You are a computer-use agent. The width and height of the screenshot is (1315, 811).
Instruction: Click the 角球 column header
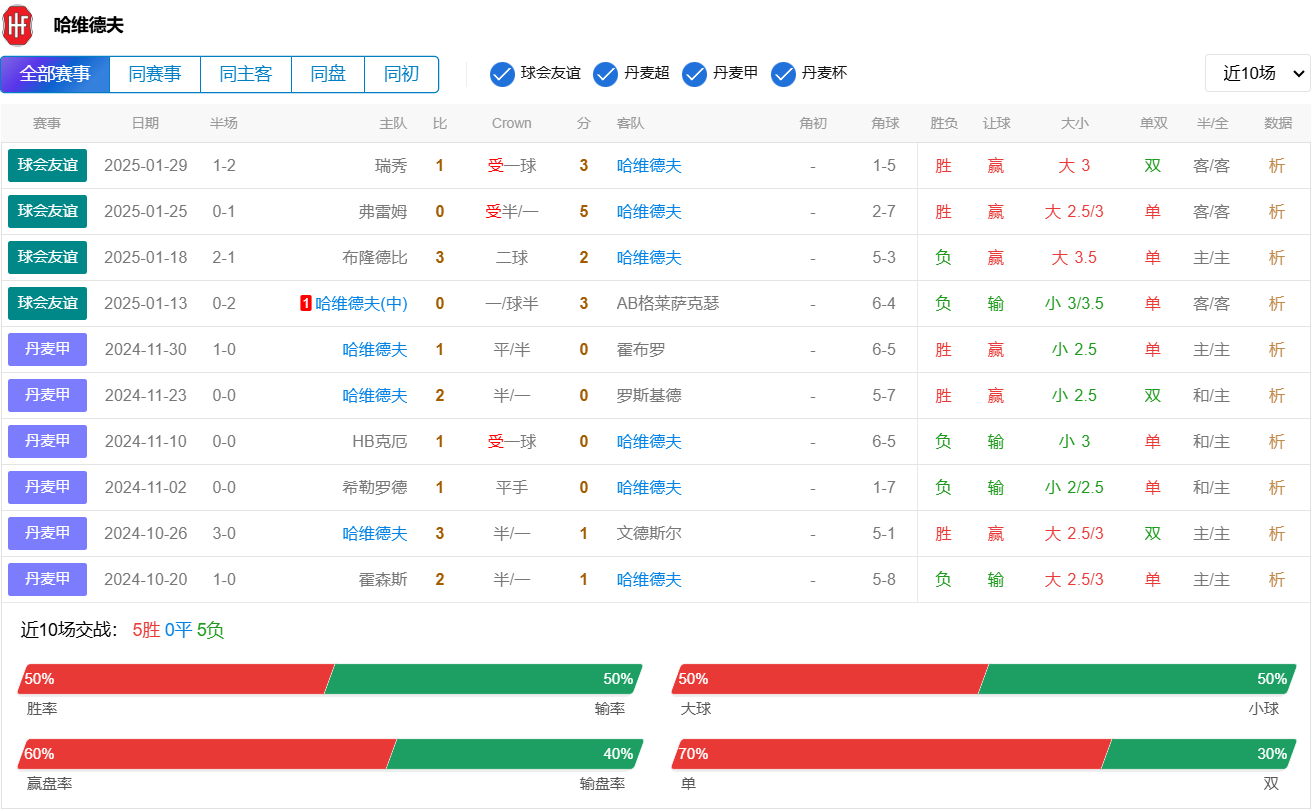885,123
